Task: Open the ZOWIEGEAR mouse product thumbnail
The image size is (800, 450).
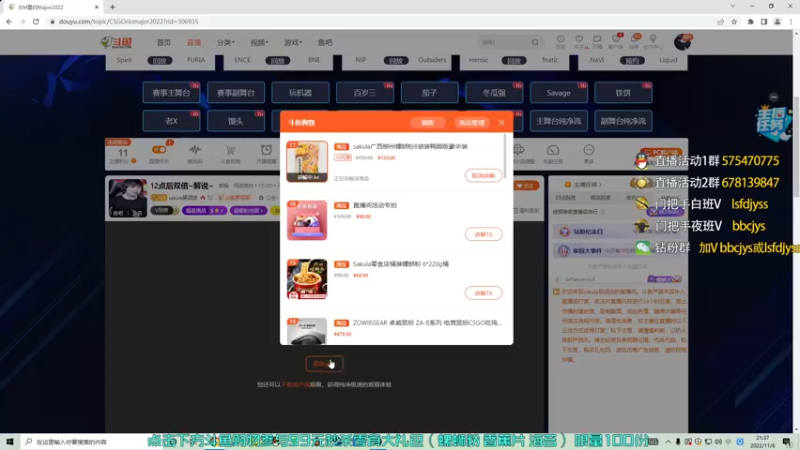Action: (307, 331)
